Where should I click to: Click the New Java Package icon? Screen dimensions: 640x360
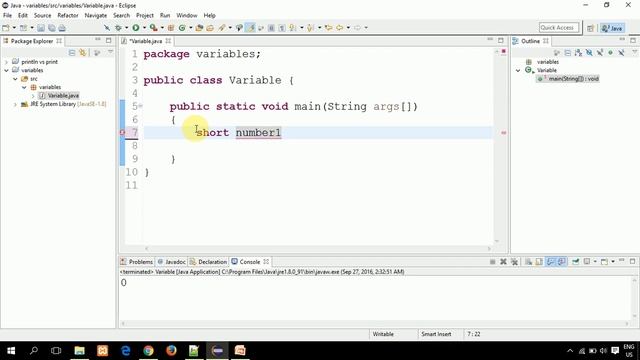(171, 28)
